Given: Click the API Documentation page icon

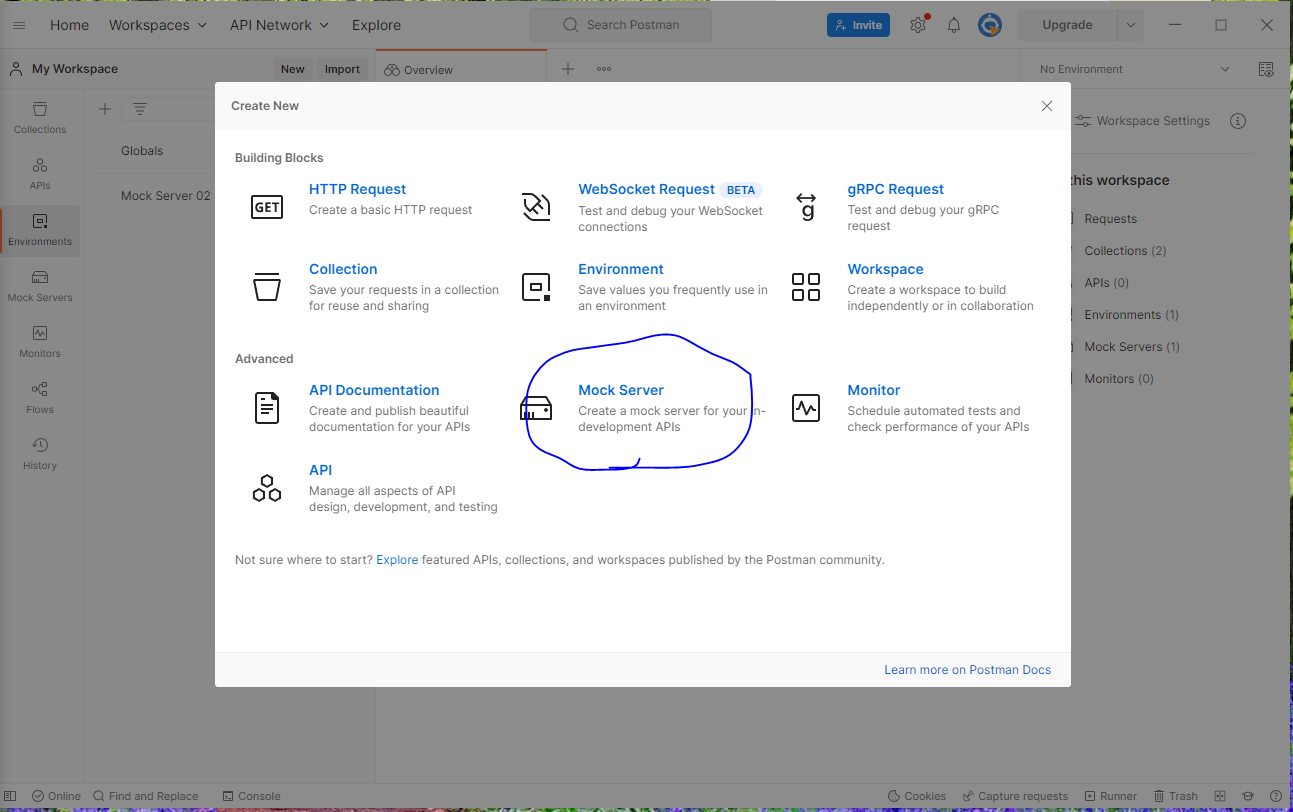Looking at the screenshot, I should point(267,408).
